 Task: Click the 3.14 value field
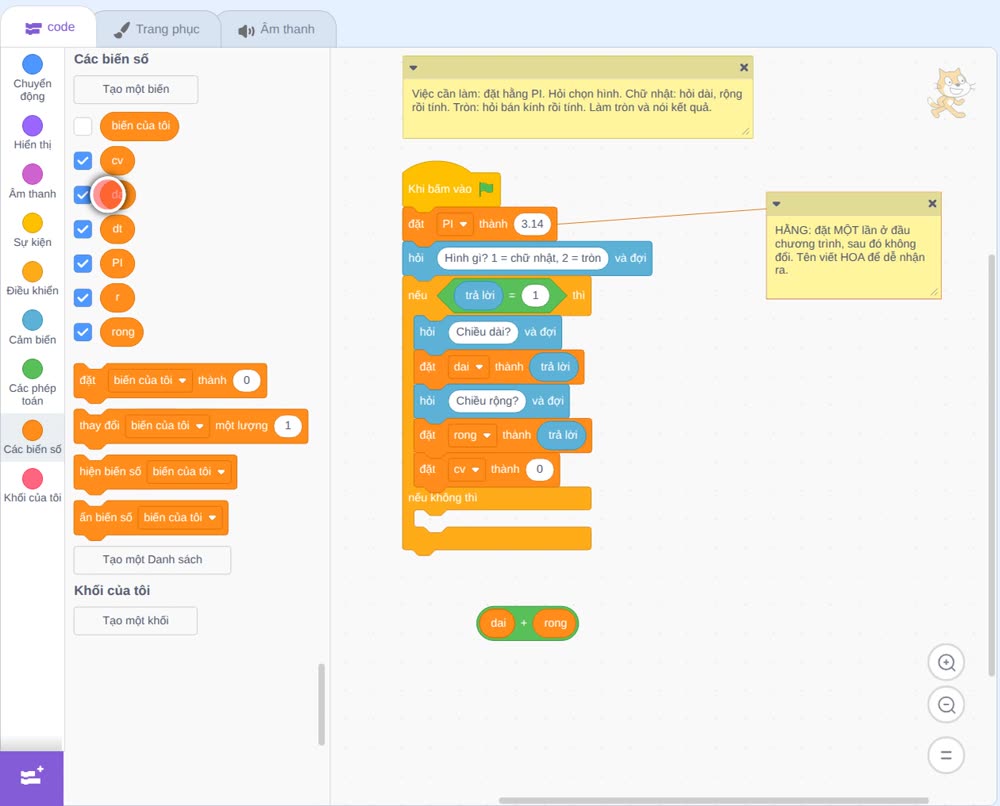click(532, 224)
